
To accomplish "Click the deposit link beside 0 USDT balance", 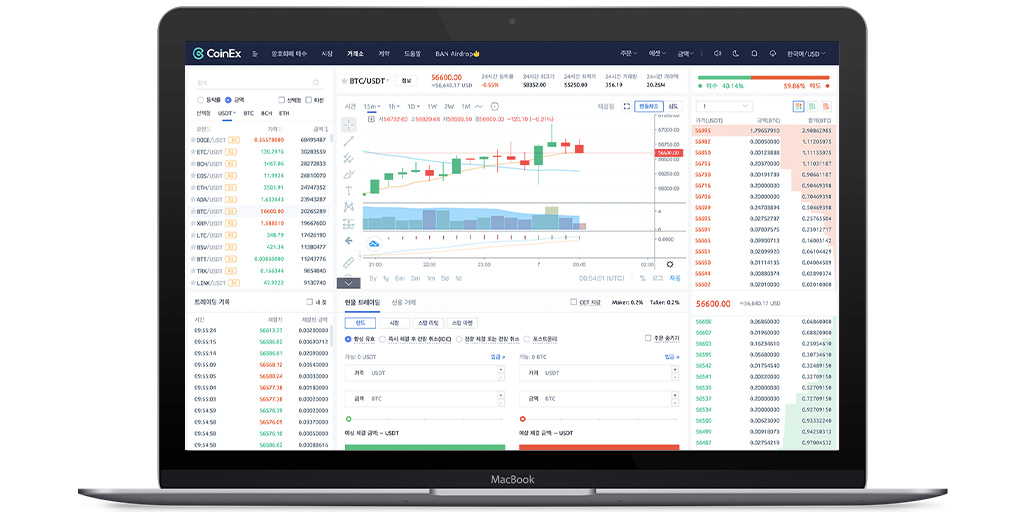I will 498,357.
